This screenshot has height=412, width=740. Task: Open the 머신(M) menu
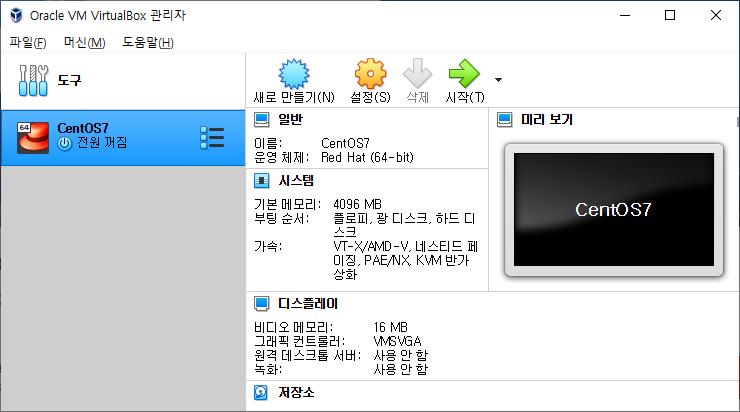(x=84, y=42)
